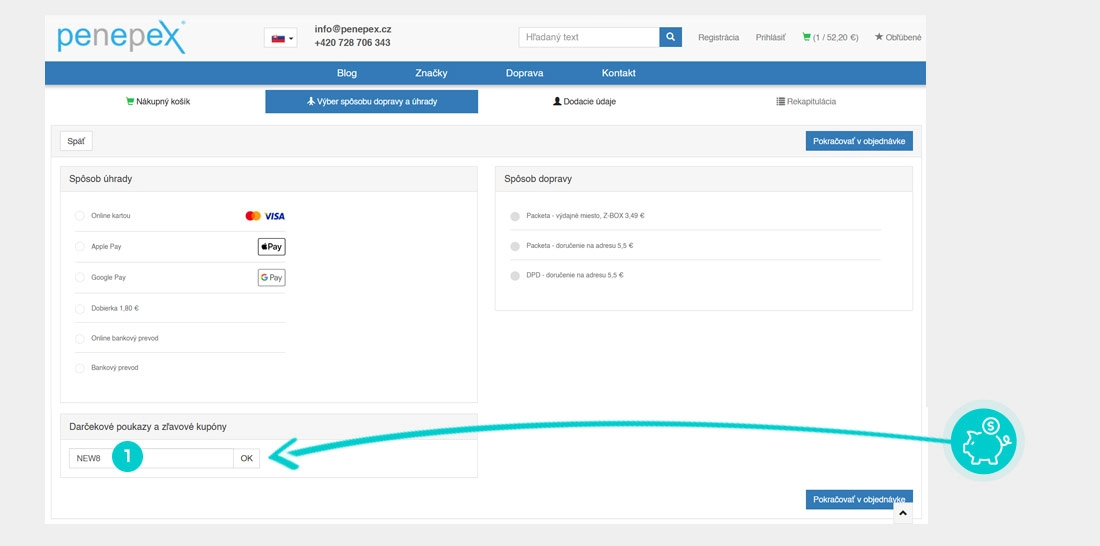Go to Rekapitulácia step
Screen dimensions: 1100x546
pyautogui.click(x=806, y=101)
